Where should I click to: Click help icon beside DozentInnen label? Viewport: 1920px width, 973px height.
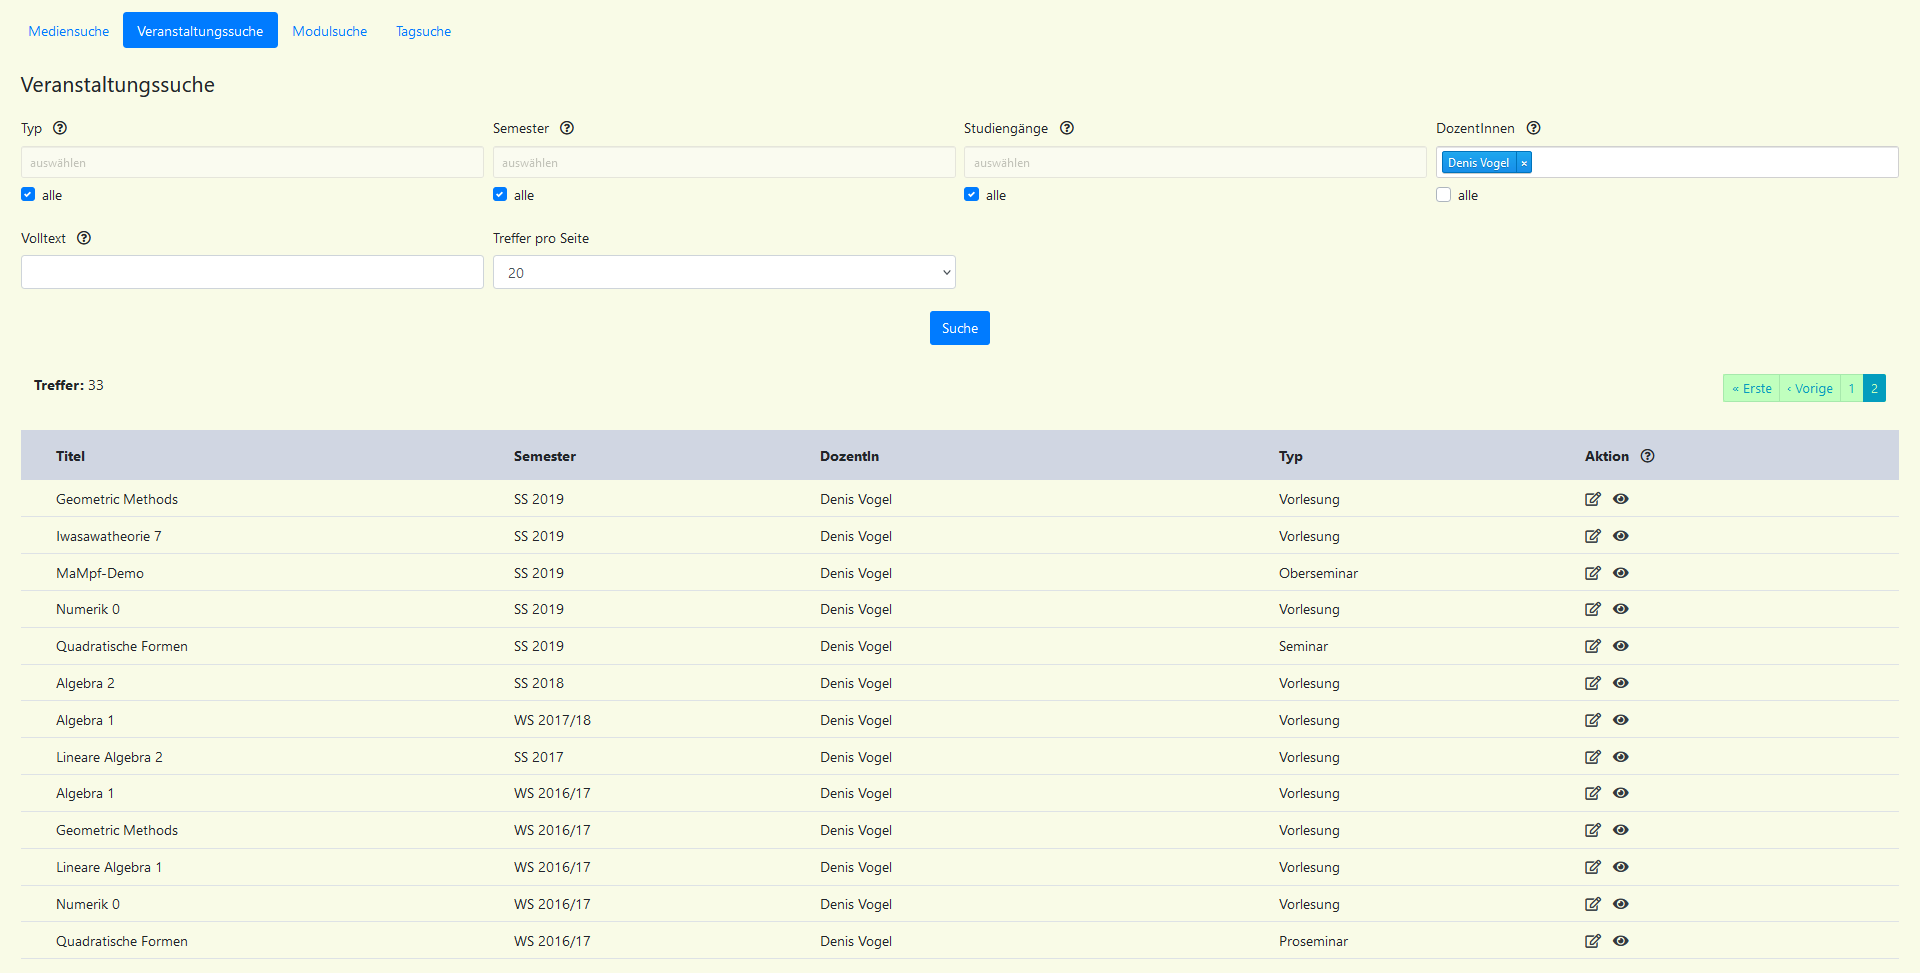[1533, 128]
